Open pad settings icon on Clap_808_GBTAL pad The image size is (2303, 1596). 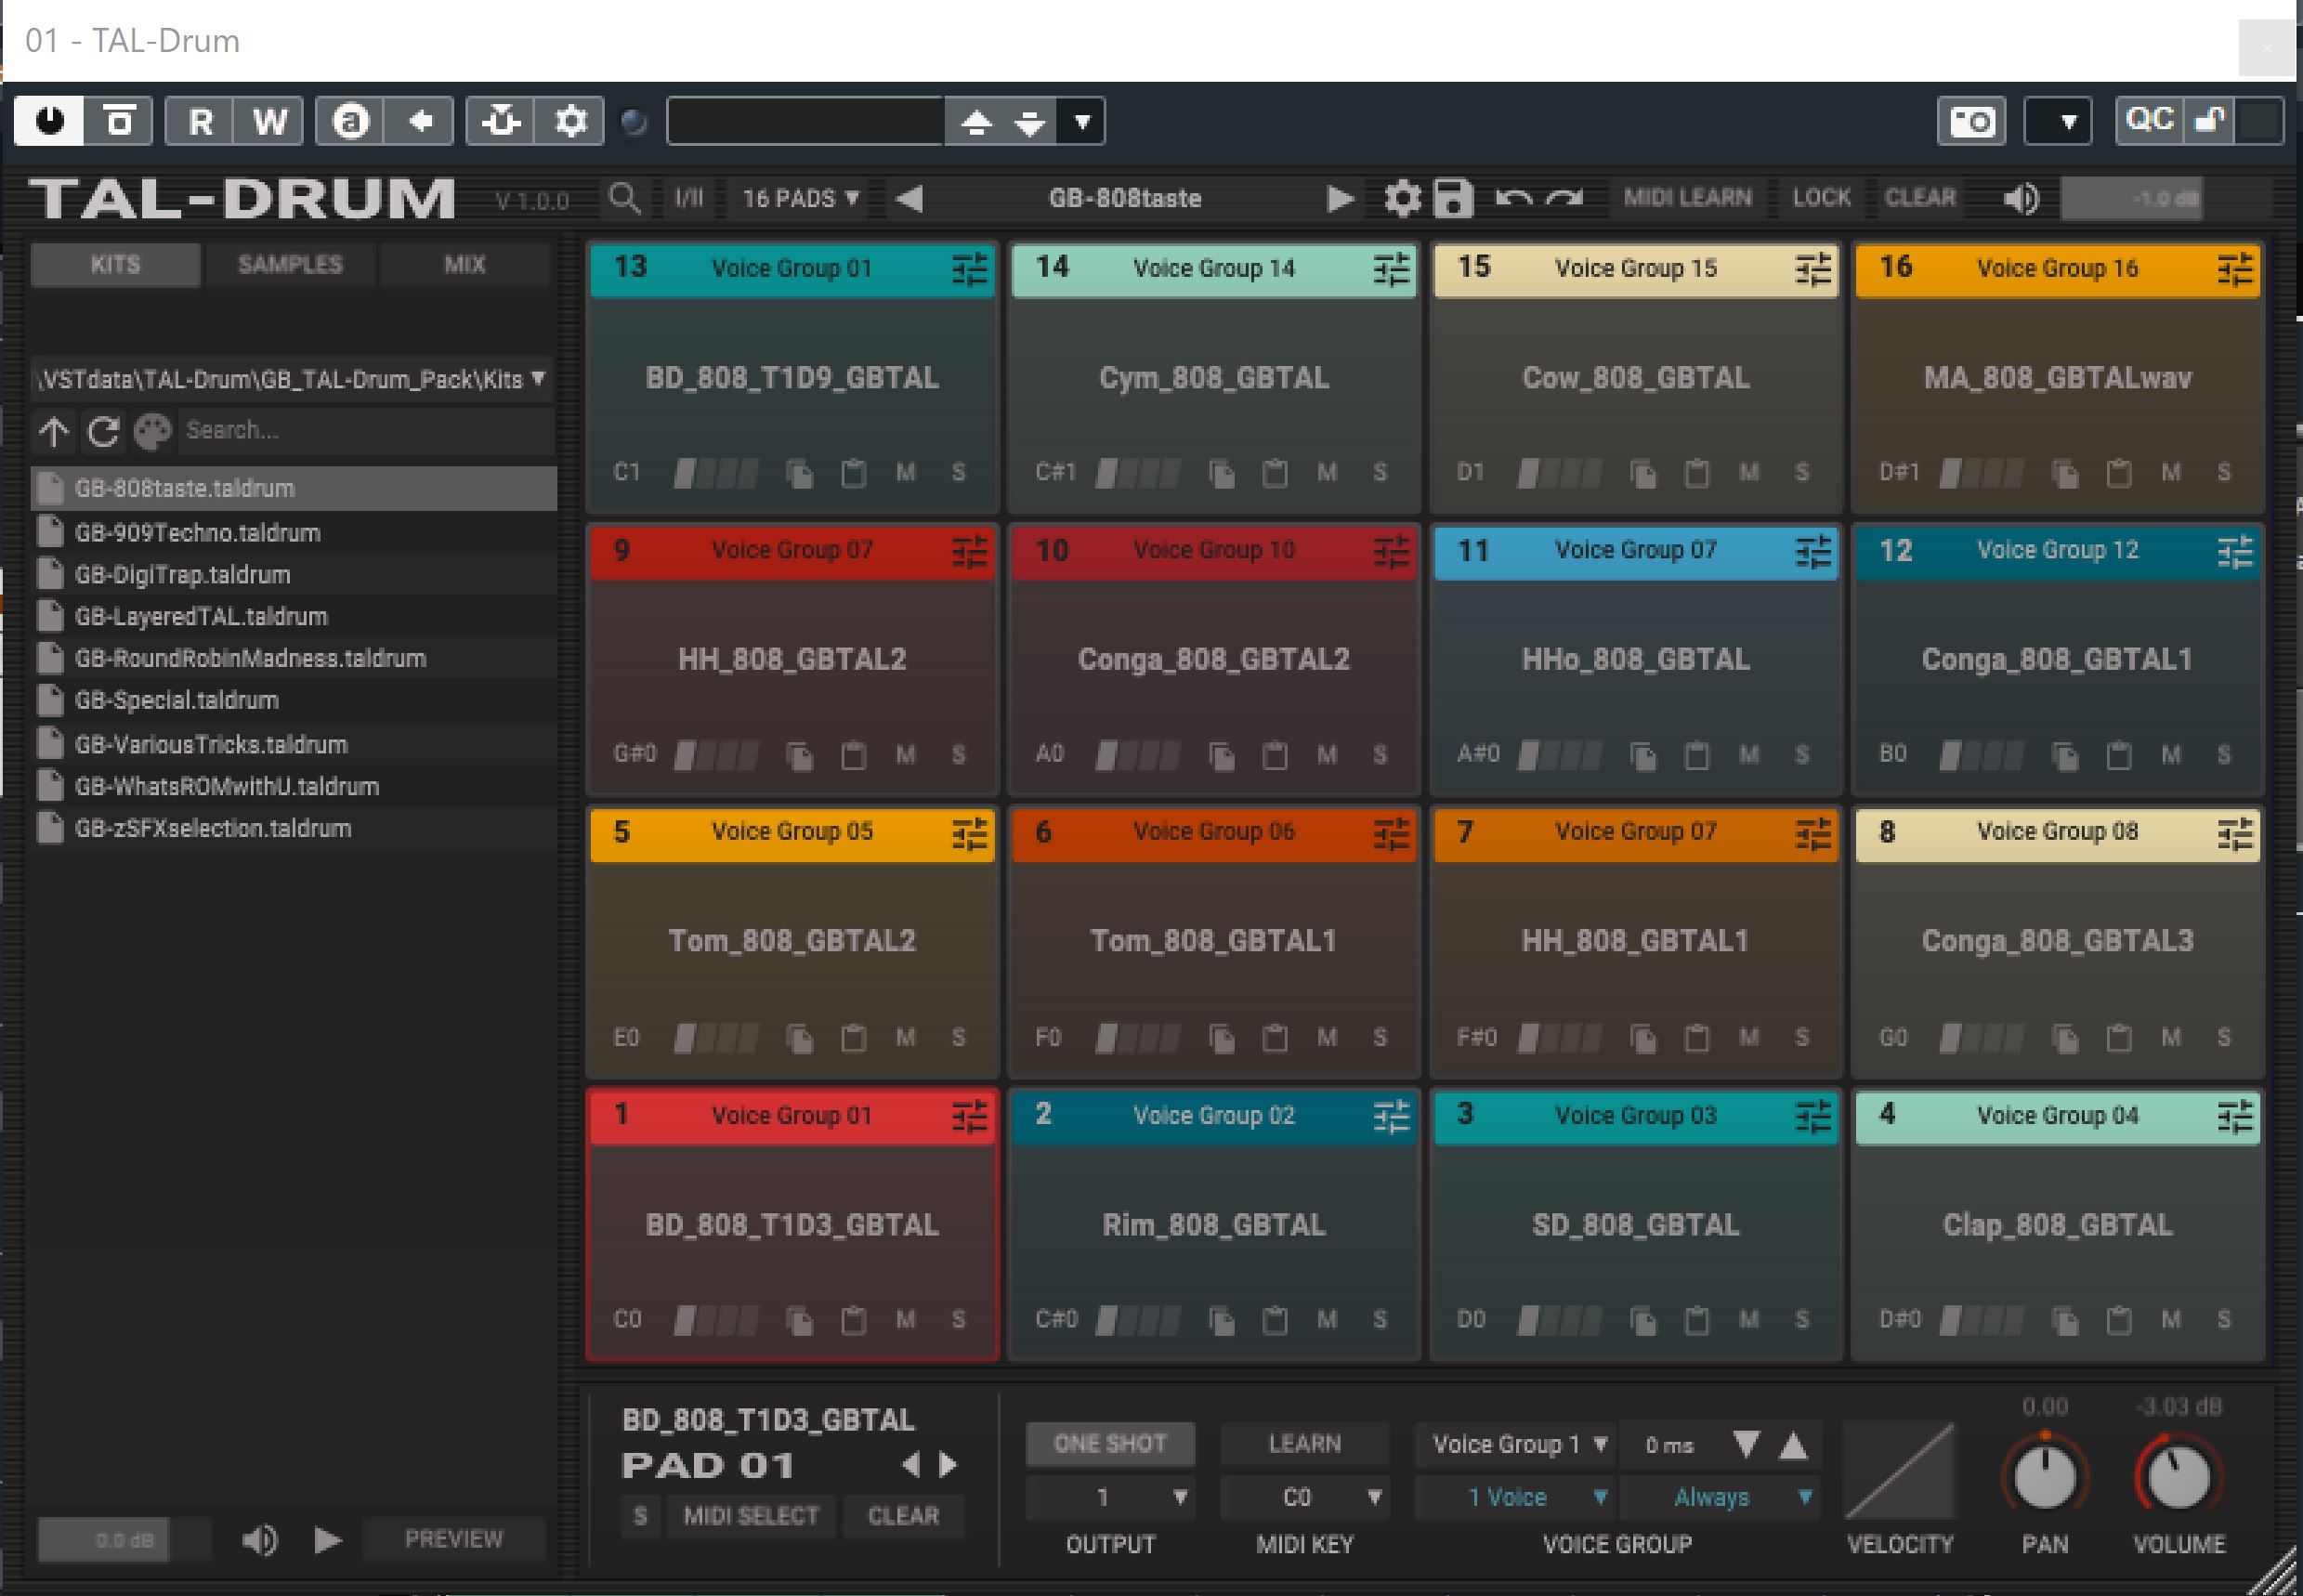pyautogui.click(x=2234, y=1115)
